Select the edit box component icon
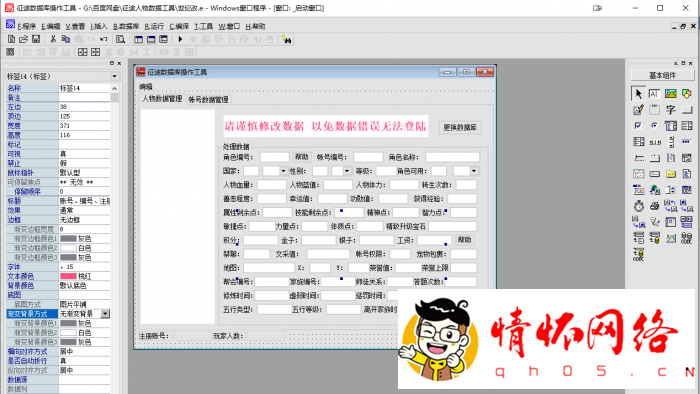This screenshot has width=700, height=394. click(x=654, y=93)
